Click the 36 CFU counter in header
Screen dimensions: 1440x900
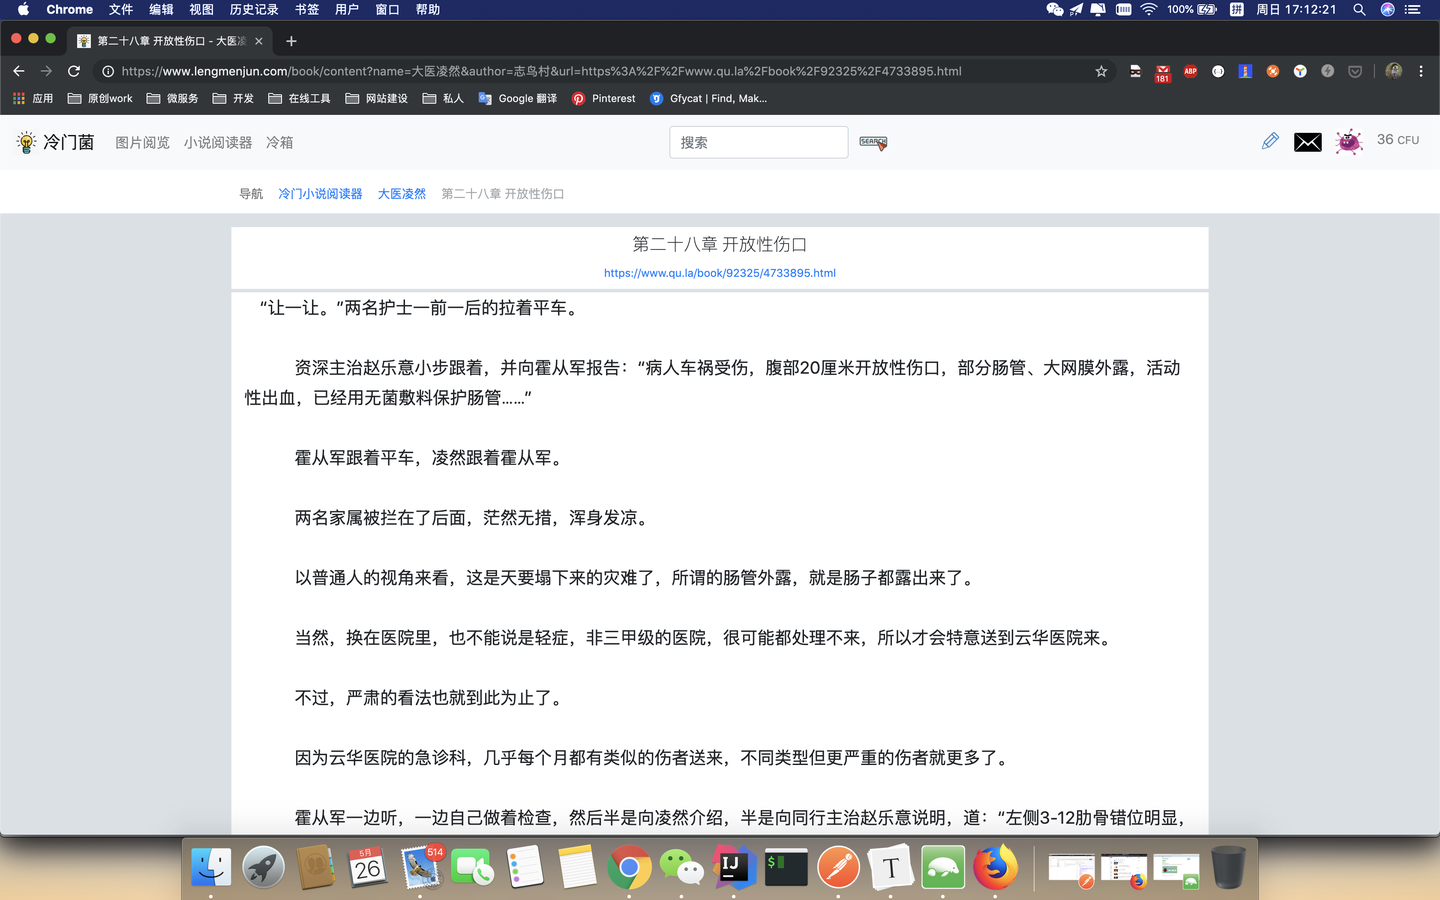coord(1398,140)
